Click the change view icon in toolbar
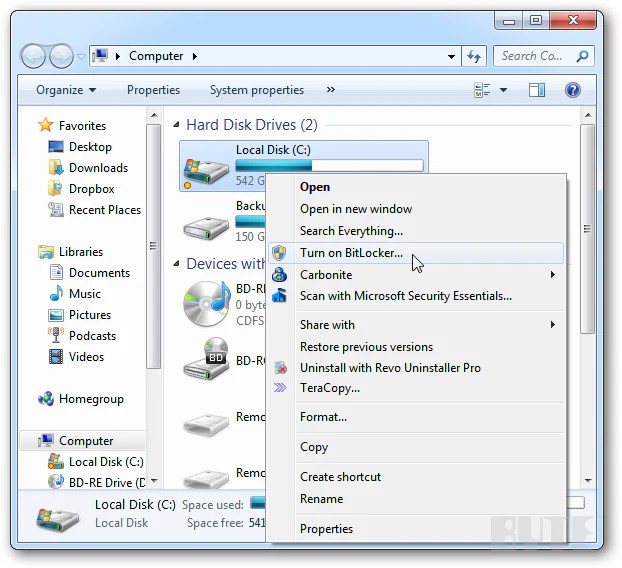 482,90
